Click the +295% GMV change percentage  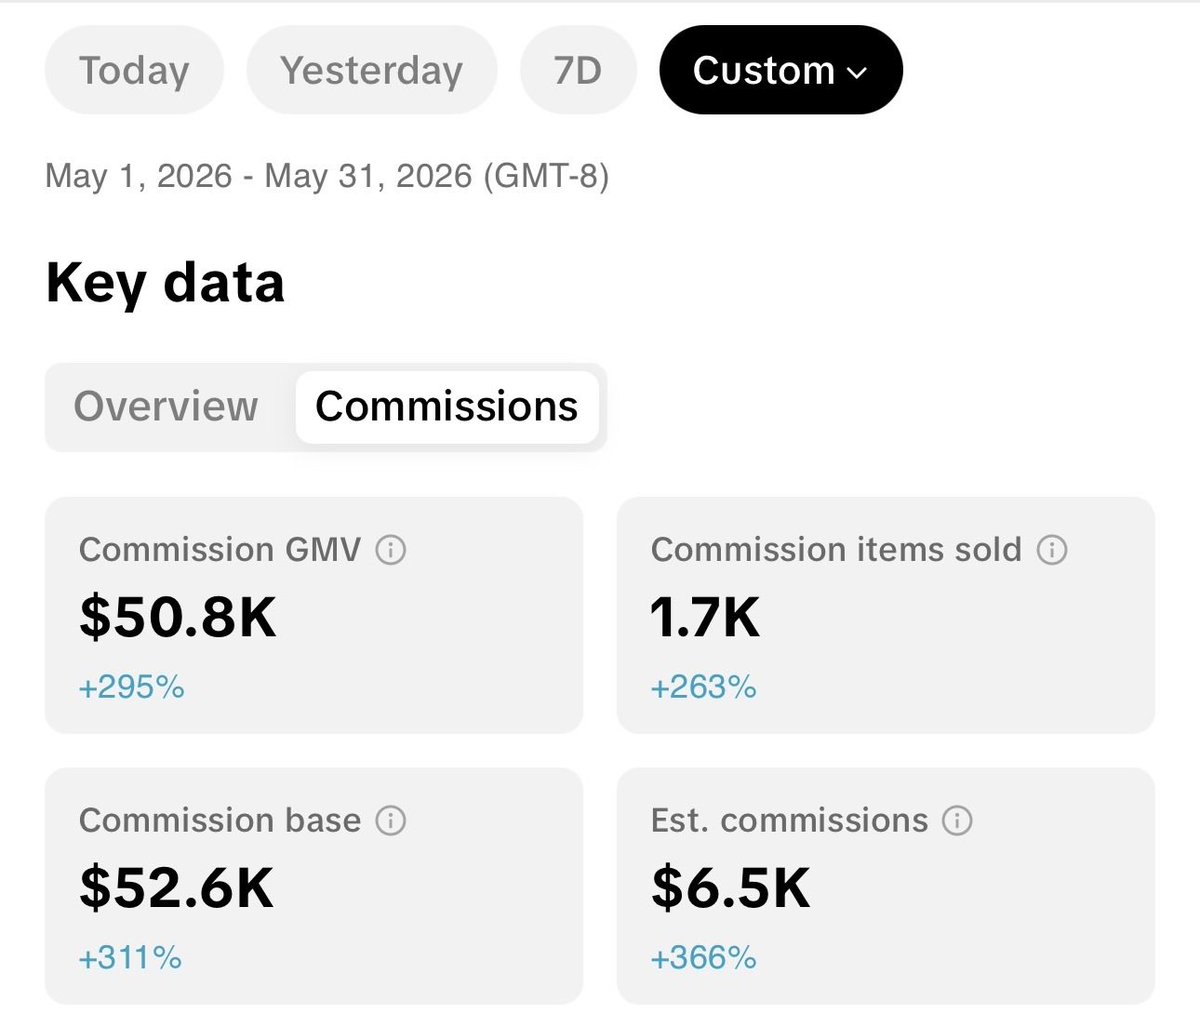132,687
